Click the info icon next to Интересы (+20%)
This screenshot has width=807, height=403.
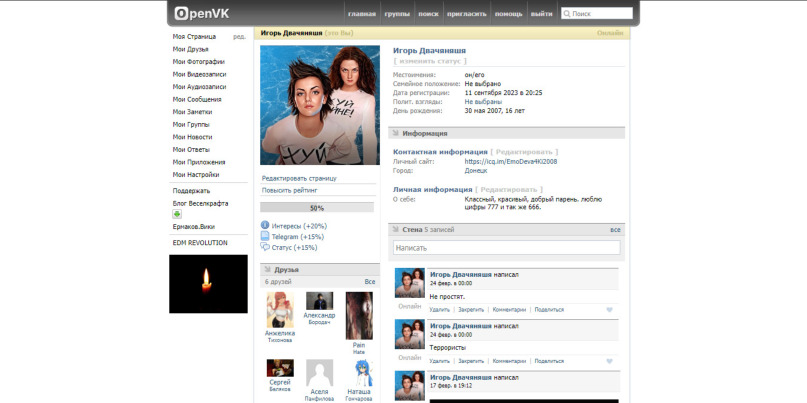click(x=265, y=226)
